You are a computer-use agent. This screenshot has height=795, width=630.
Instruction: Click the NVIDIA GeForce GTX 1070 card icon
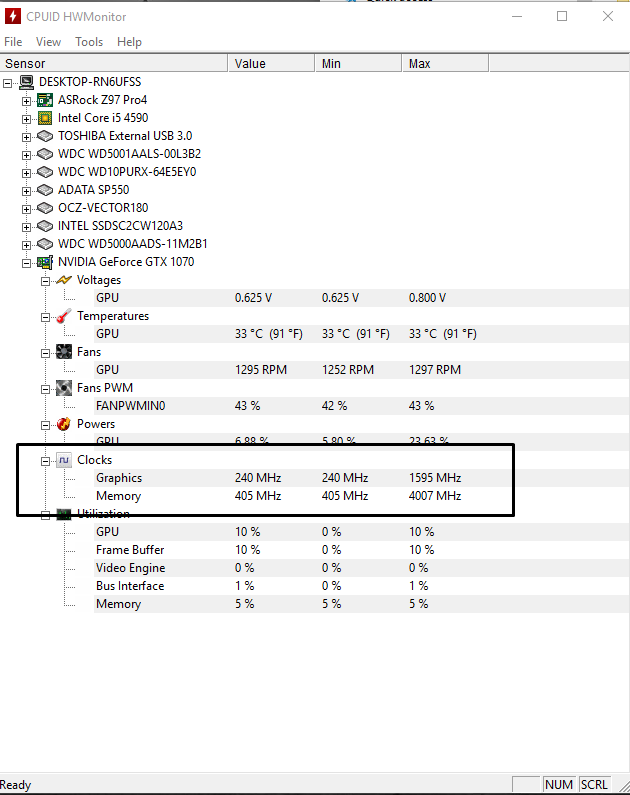click(x=45, y=262)
